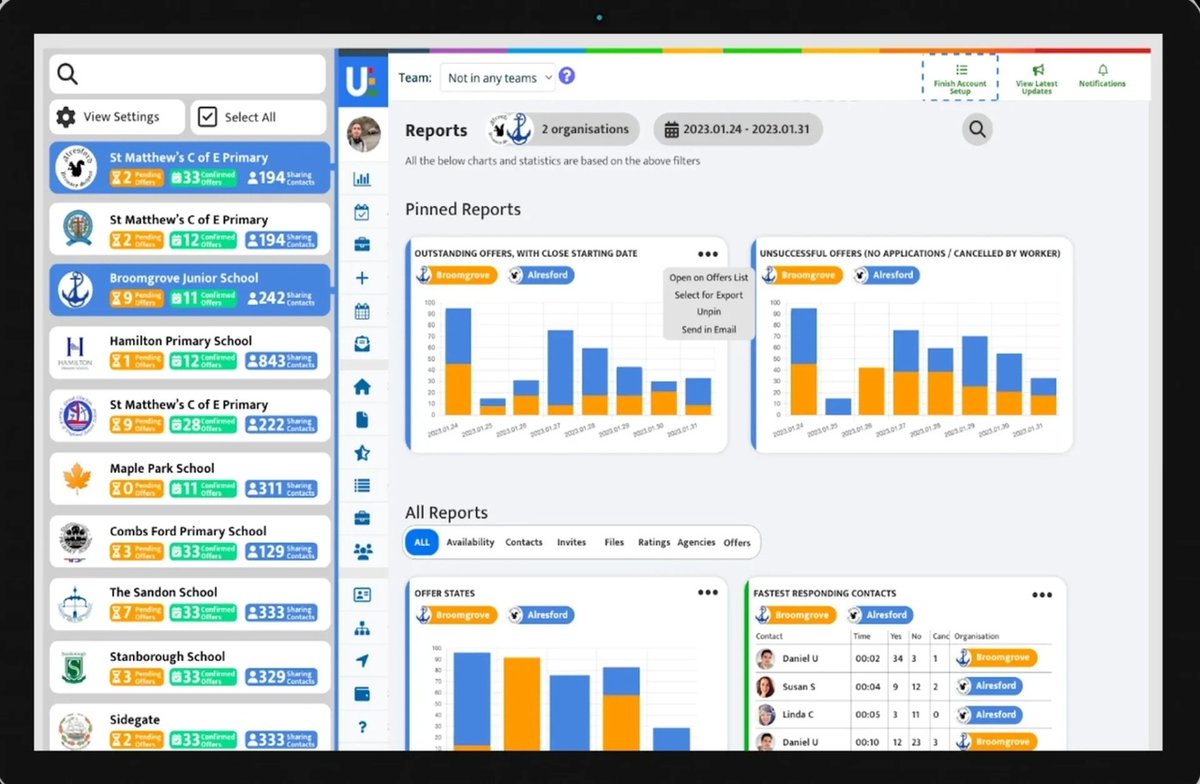This screenshot has width=1200, height=784.
Task: Toggle Alresford chip on Outstanding Offers card
Action: (x=541, y=275)
